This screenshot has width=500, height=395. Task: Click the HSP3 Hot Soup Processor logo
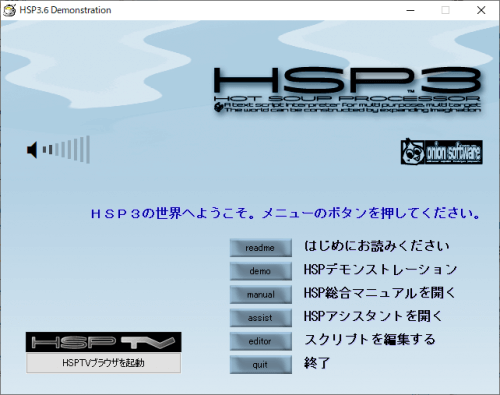click(347, 89)
